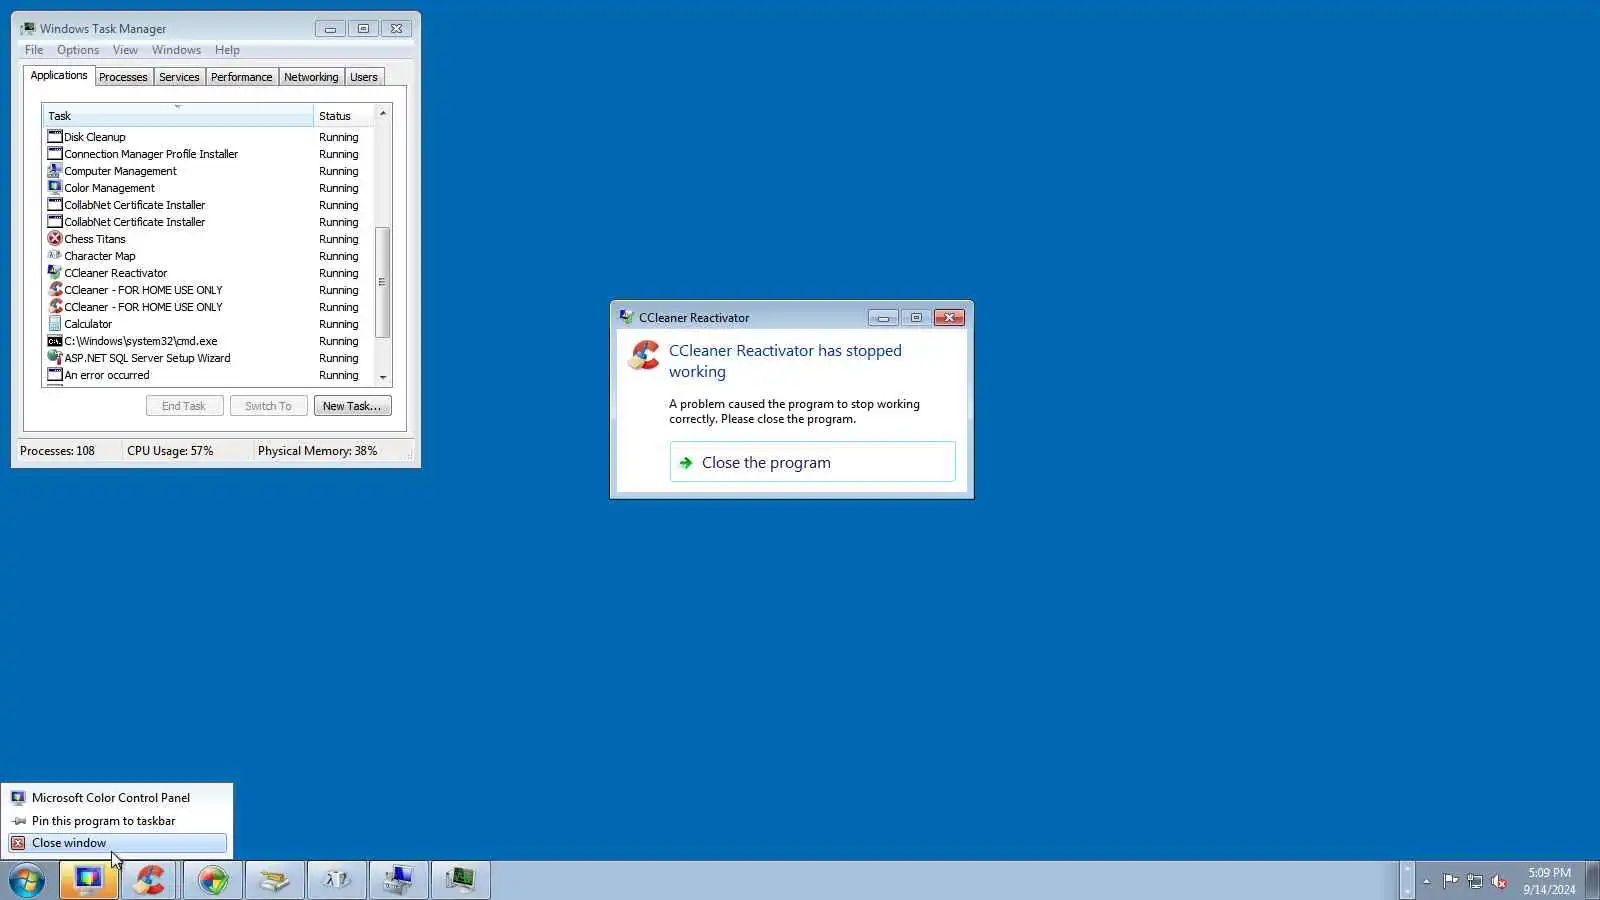Screen dimensions: 1600x900
Task: Open the Windows menu in Task Manager
Action: click(x=176, y=50)
